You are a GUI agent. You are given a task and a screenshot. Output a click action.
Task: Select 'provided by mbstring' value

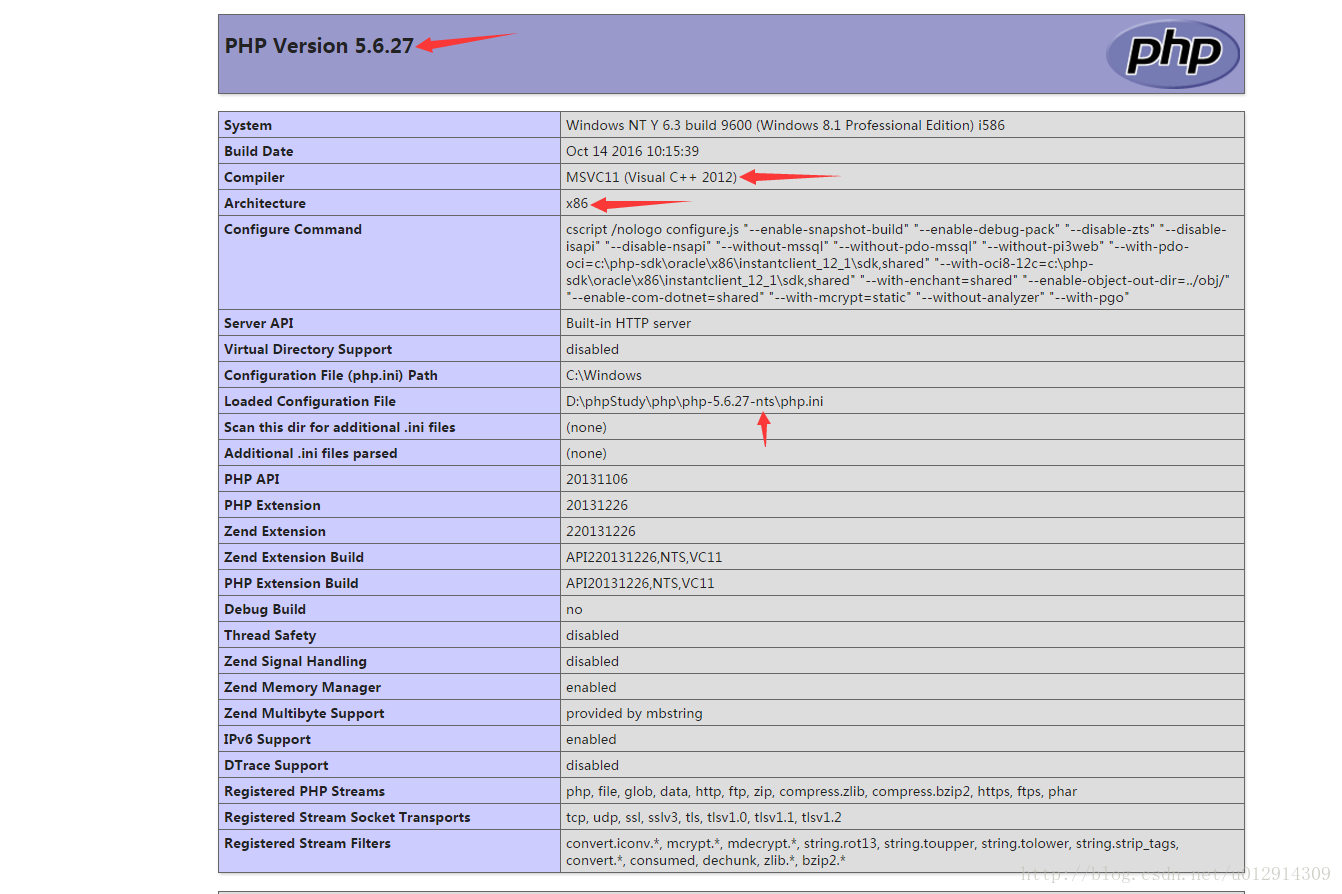(x=634, y=713)
